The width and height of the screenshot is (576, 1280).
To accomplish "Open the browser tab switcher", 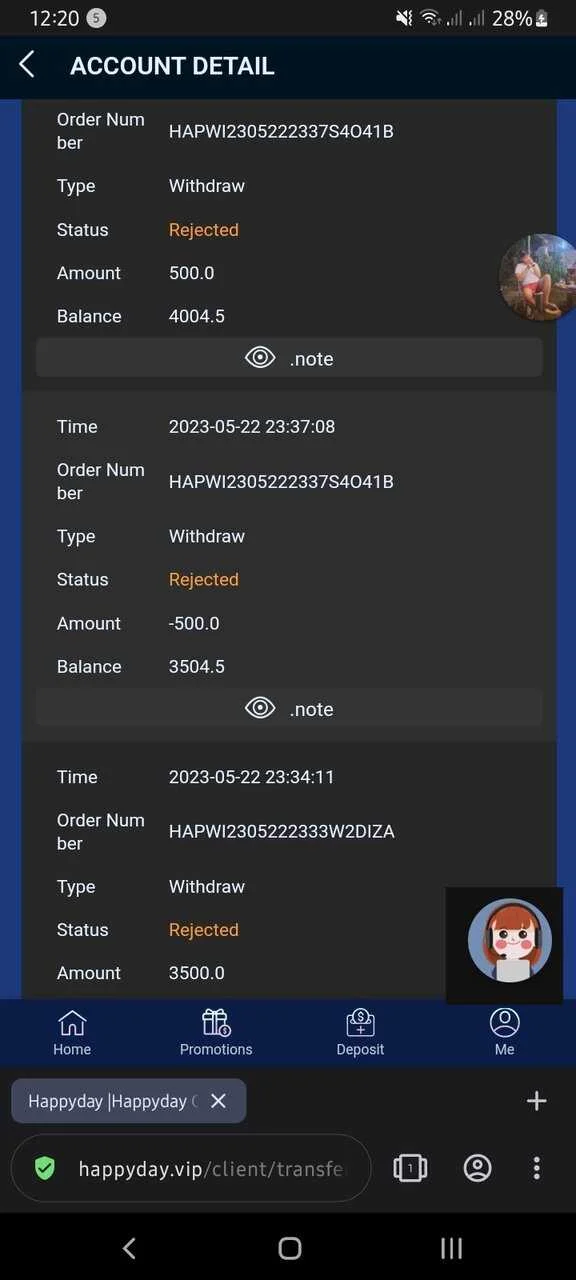I will click(x=410, y=1168).
